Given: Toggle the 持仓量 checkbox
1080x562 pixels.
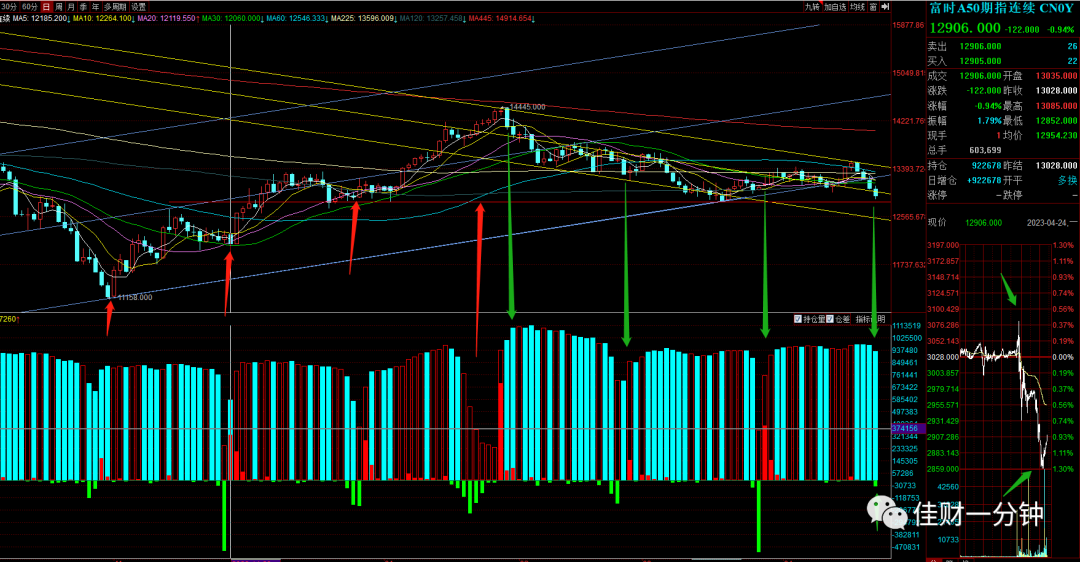Looking at the screenshot, I should pos(809,319).
